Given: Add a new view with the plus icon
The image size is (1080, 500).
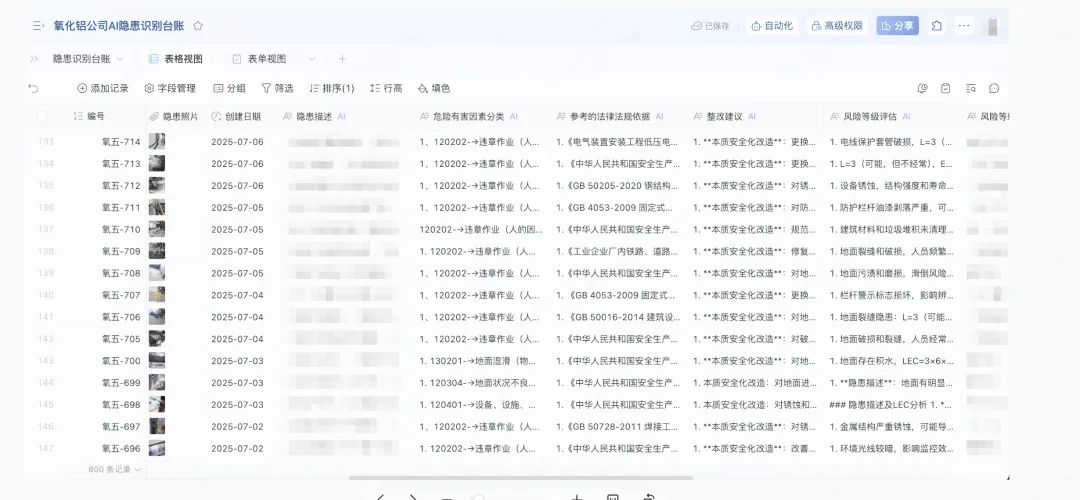Looking at the screenshot, I should click(342, 59).
